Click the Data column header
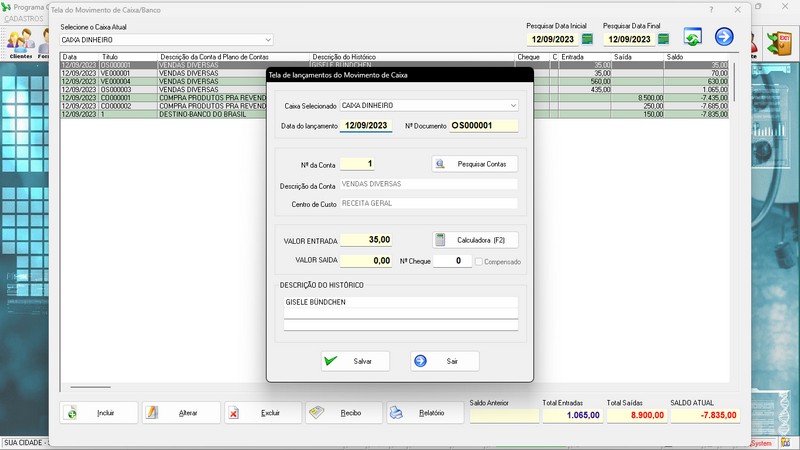This screenshot has width=800, height=450. [80, 57]
